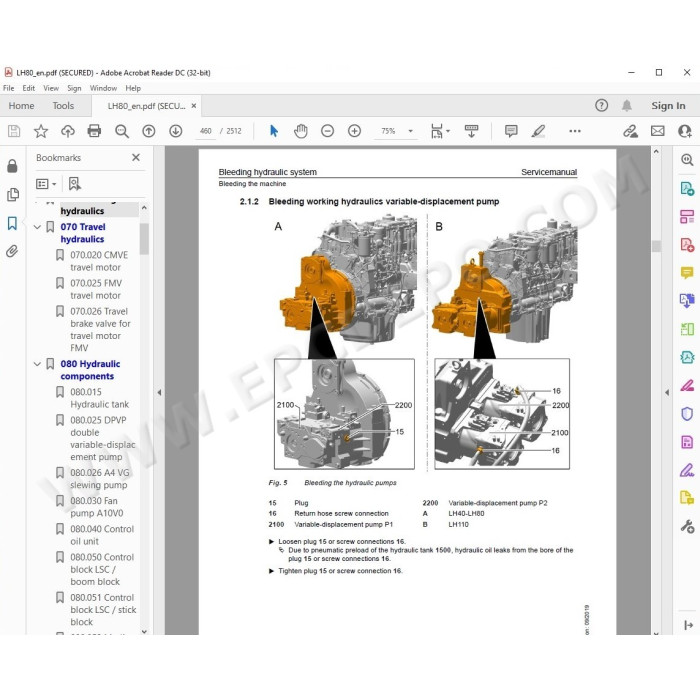The height and width of the screenshot is (700, 700).
Task: Zoom out with minus icon
Action: click(327, 131)
